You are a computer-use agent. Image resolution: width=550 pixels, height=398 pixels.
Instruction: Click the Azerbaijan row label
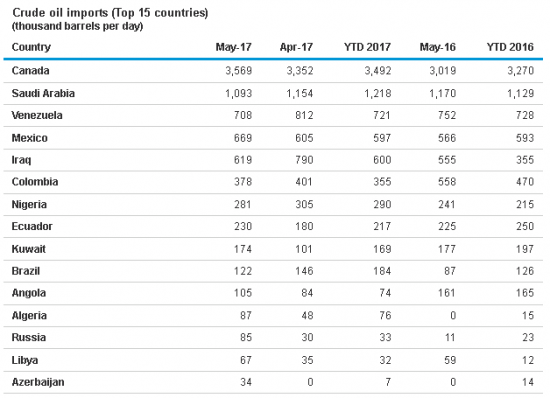38,382
